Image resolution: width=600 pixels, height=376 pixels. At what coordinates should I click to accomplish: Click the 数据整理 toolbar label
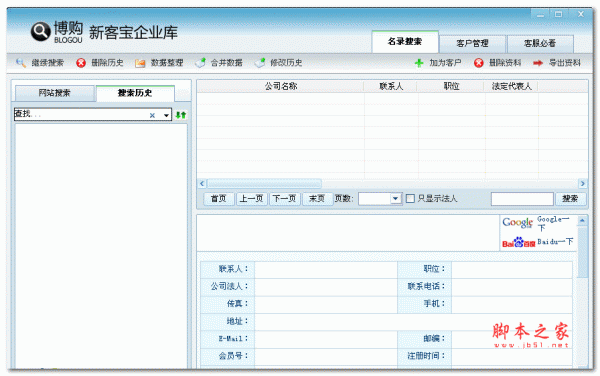click(167, 63)
